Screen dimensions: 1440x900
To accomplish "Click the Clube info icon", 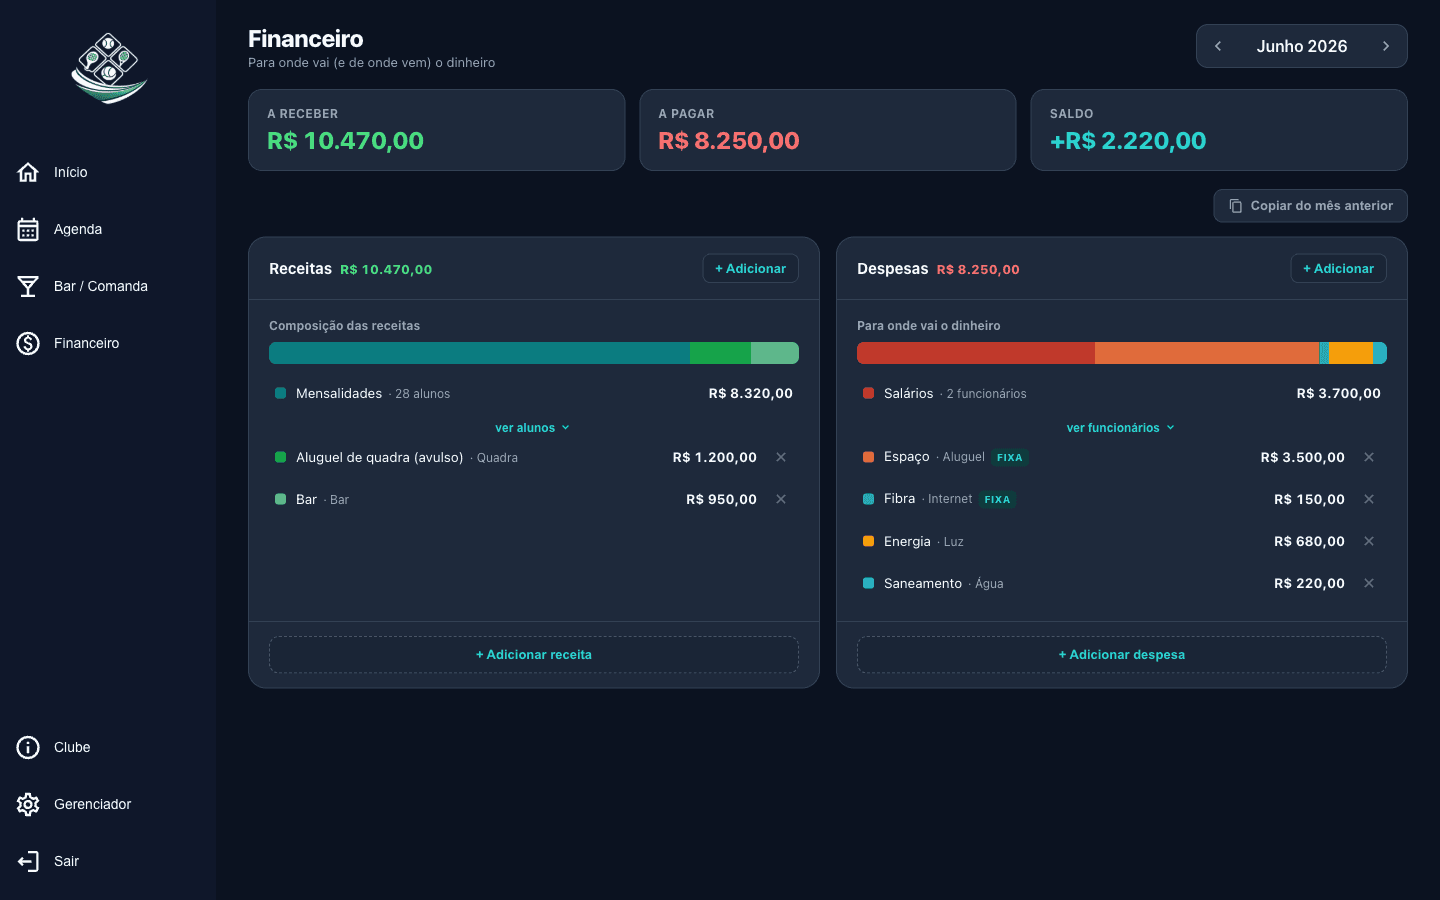I will click(x=28, y=747).
